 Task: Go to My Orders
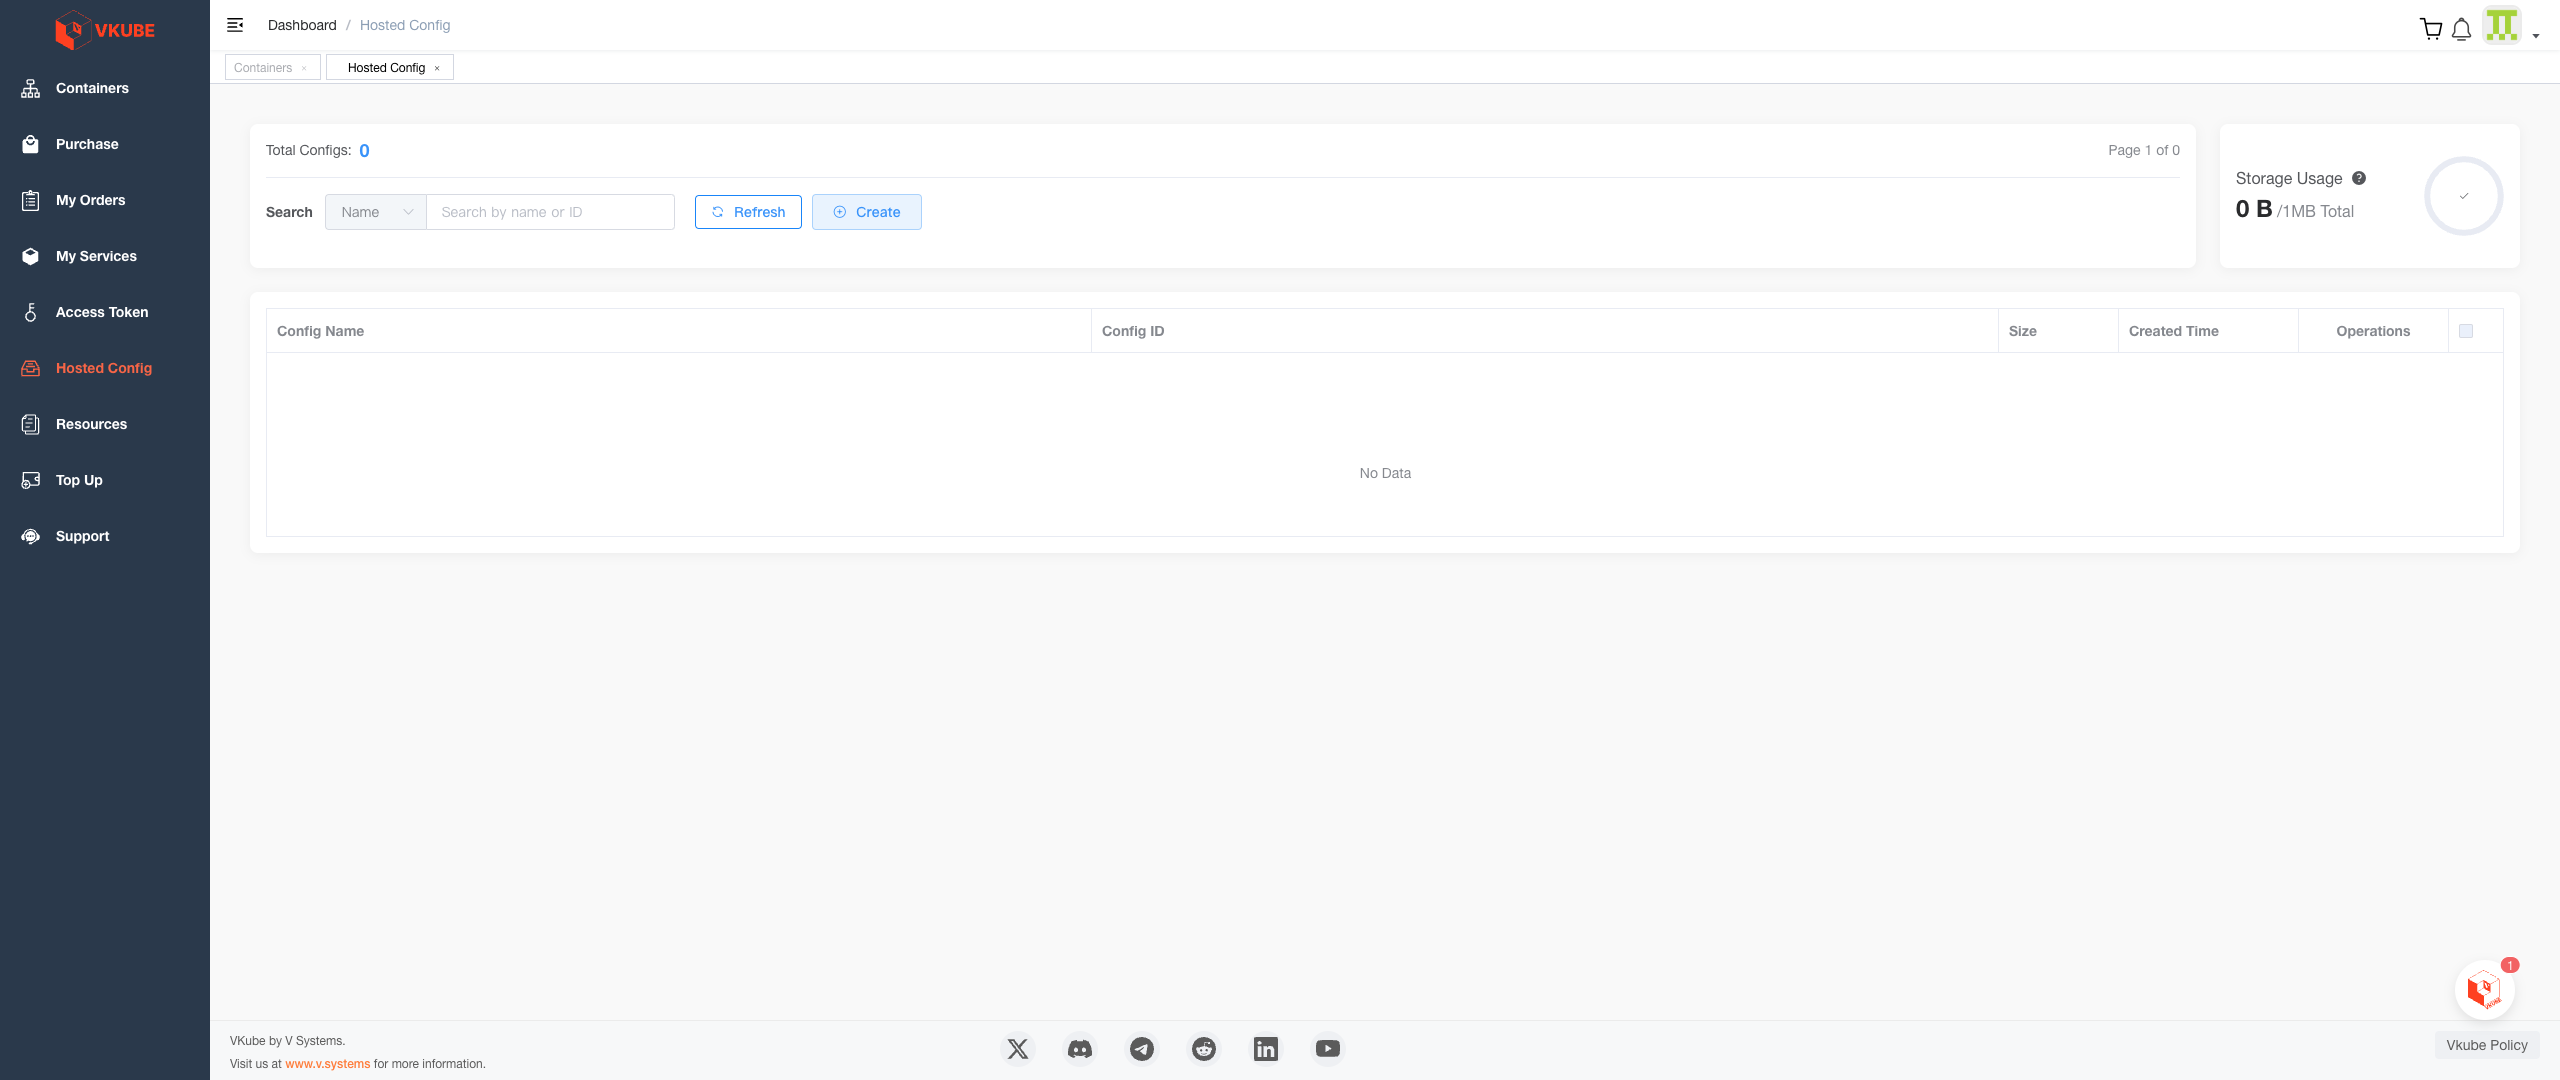coord(105,200)
